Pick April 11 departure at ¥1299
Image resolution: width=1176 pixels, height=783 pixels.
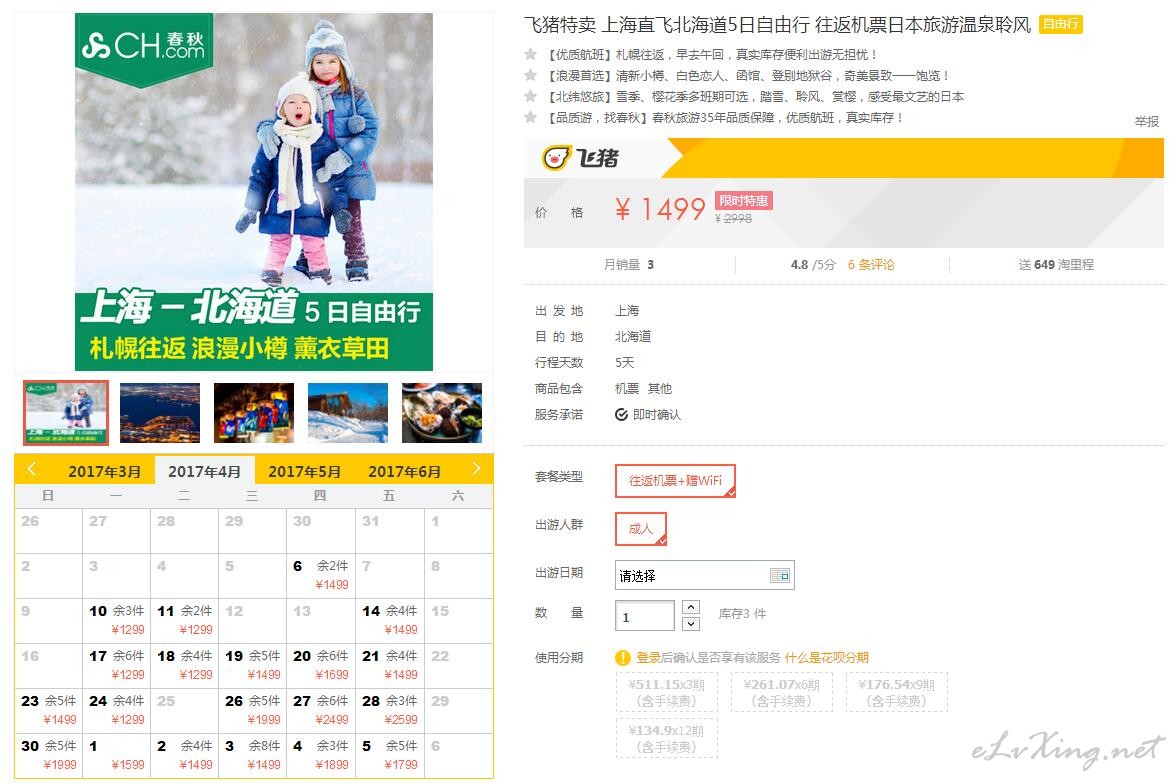[184, 621]
